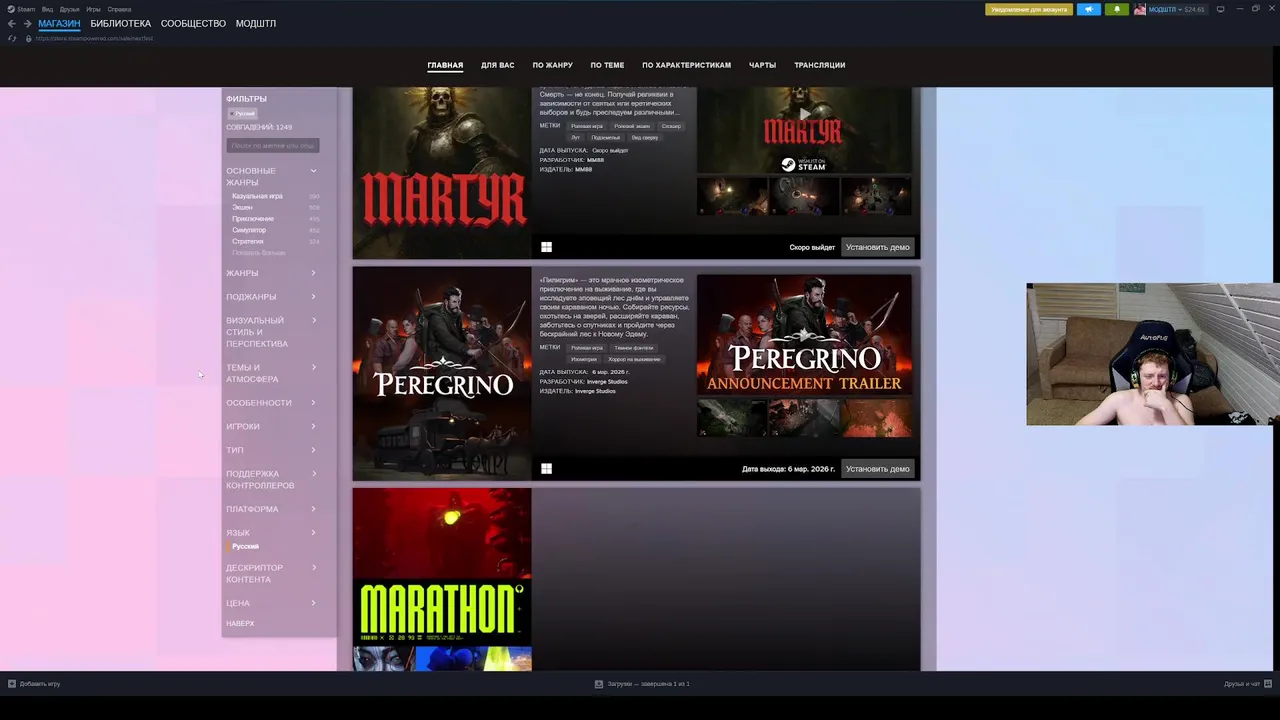Viewport: 1280px width, 720px height.
Task: Click the Windows icon on the Martyr card
Action: [546, 247]
